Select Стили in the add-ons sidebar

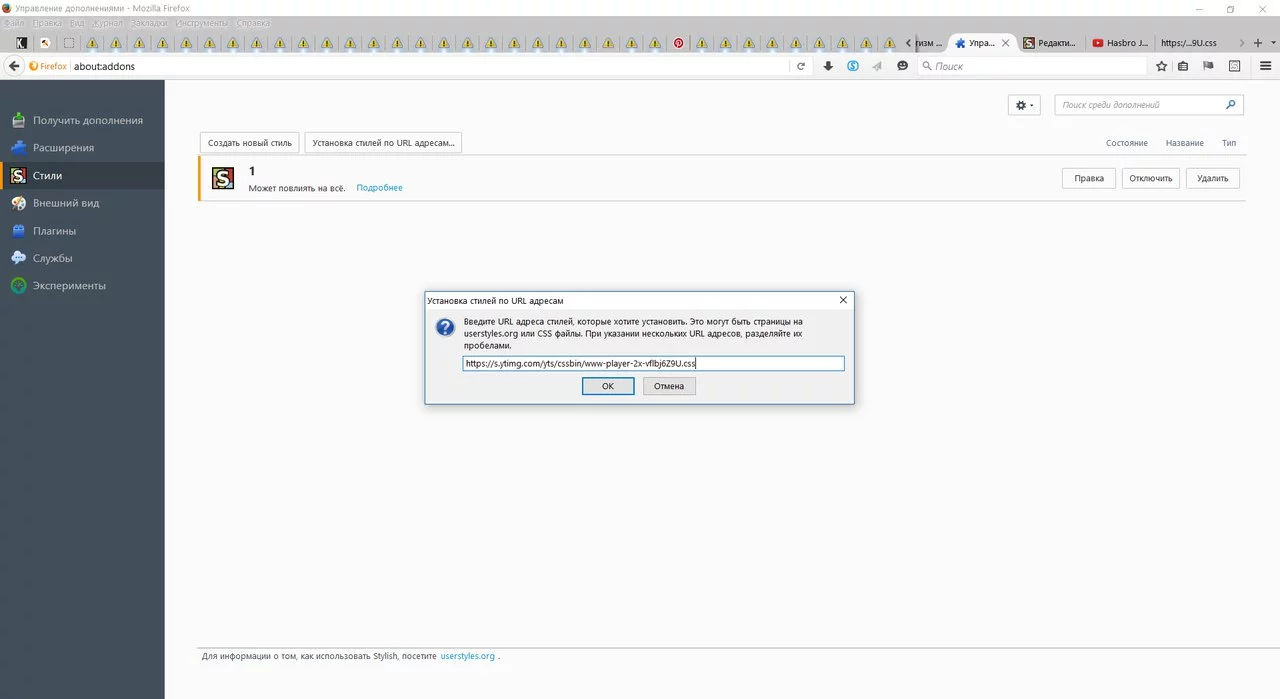[x=46, y=174]
